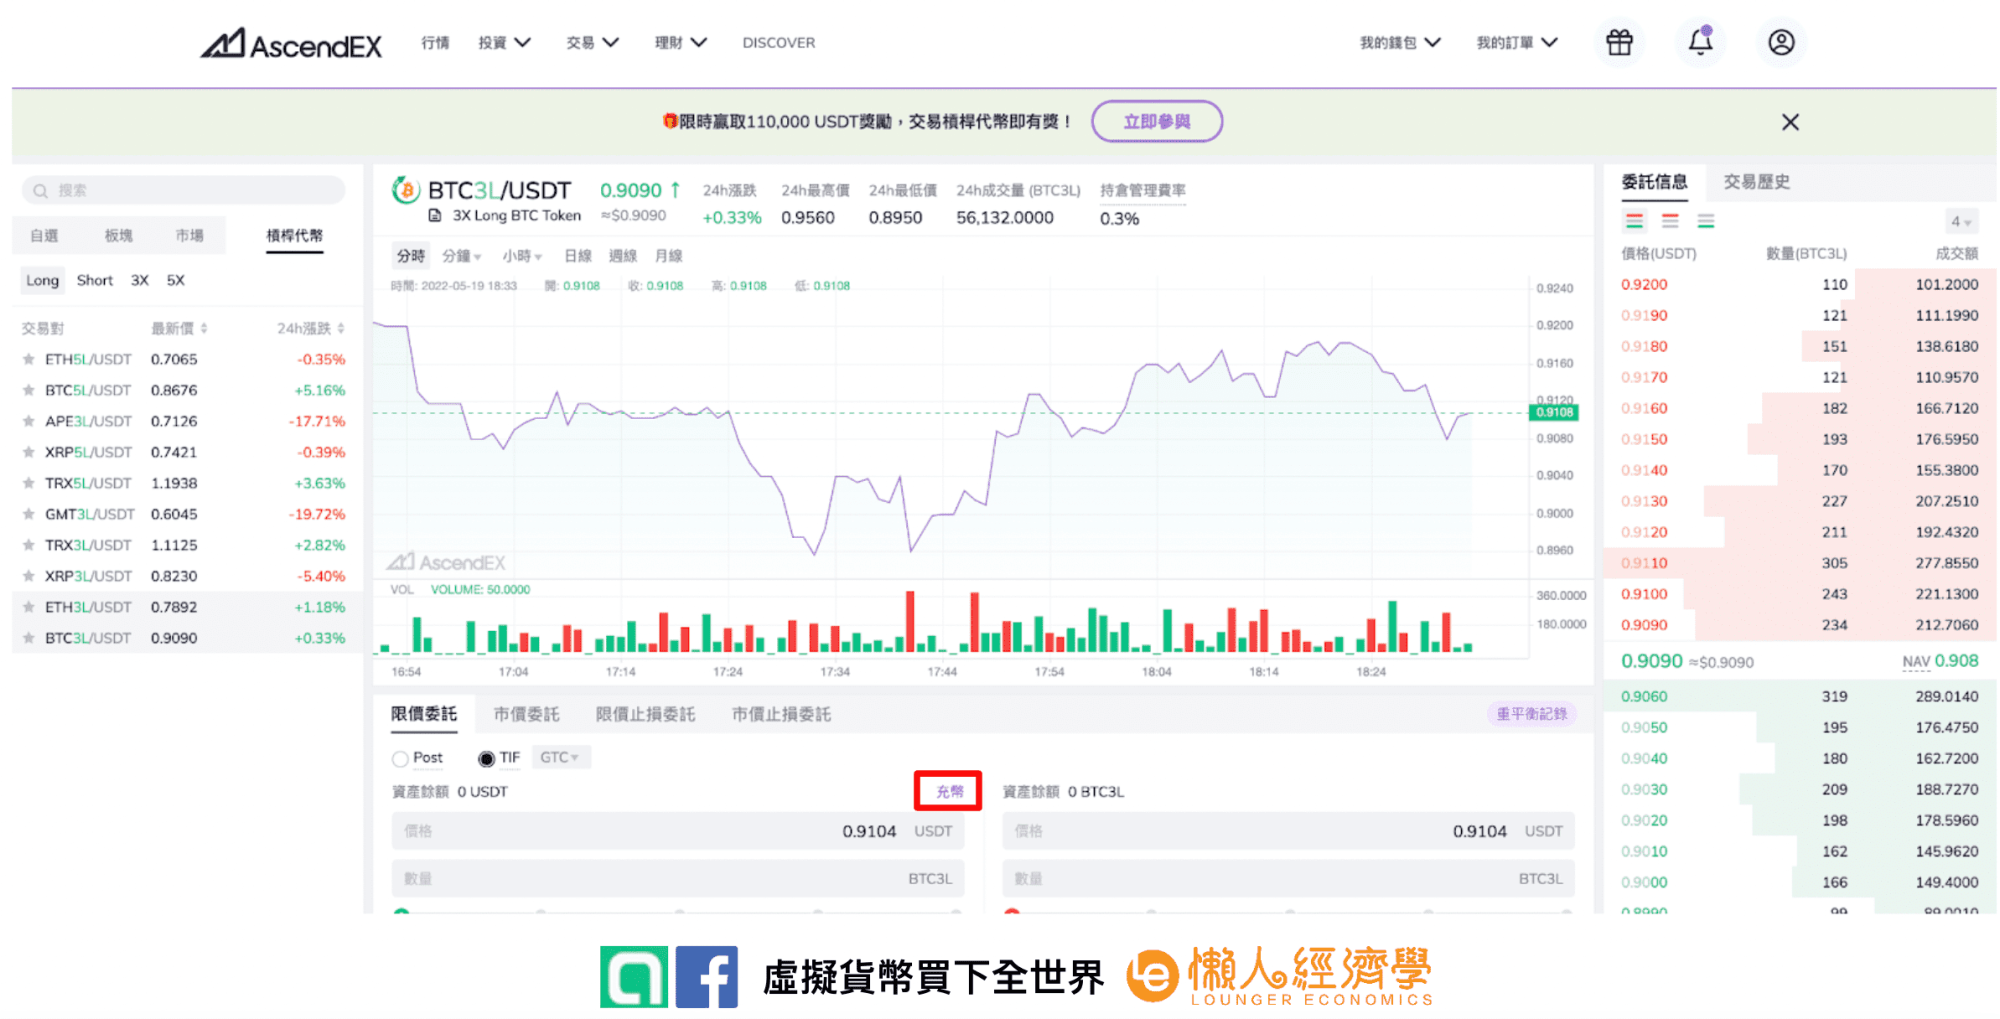The image size is (2000, 1019).
Task: Show bids-only order book view icon
Action: click(x=1706, y=221)
